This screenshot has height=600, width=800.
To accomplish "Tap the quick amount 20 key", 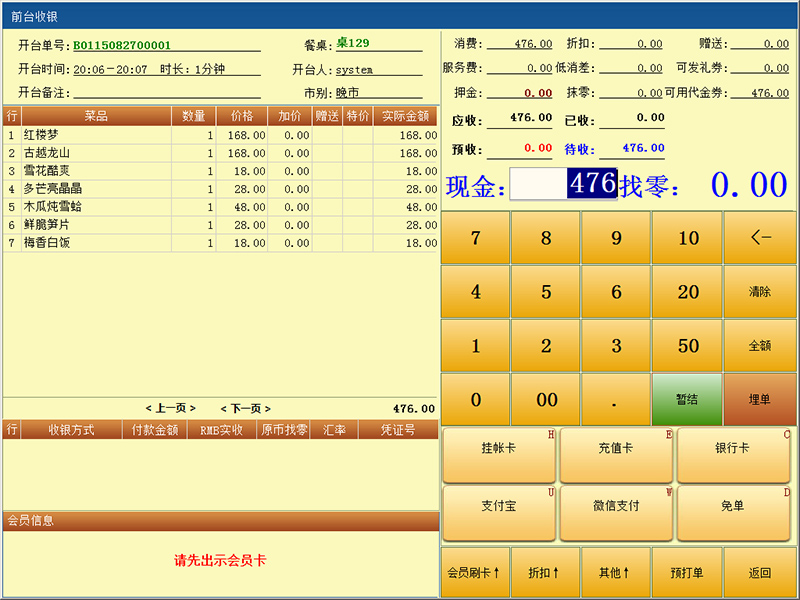I will [687, 292].
